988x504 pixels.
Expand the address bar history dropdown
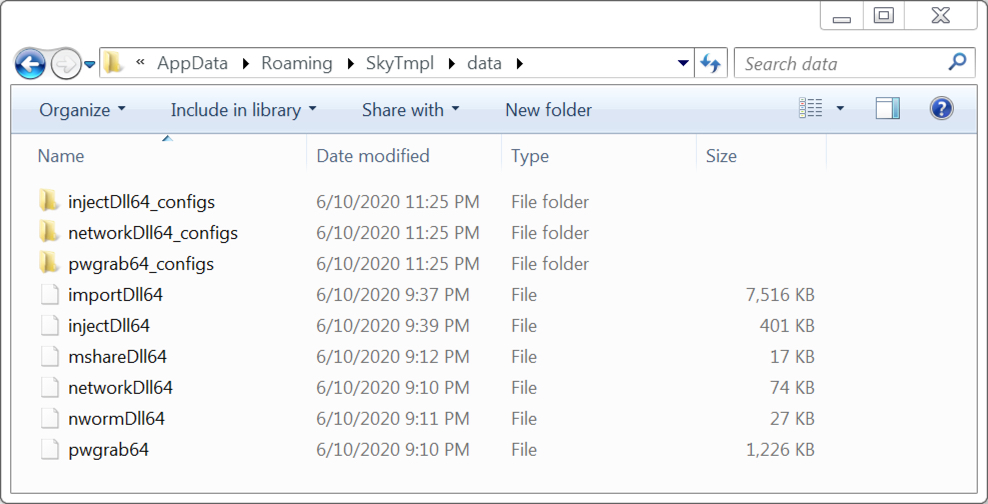click(682, 63)
